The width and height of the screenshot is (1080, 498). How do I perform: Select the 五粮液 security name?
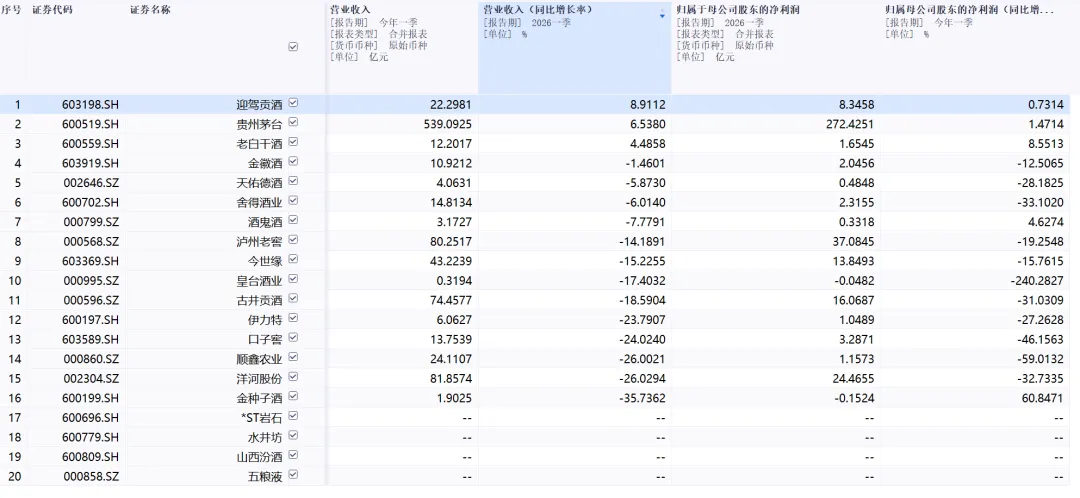(x=265, y=476)
